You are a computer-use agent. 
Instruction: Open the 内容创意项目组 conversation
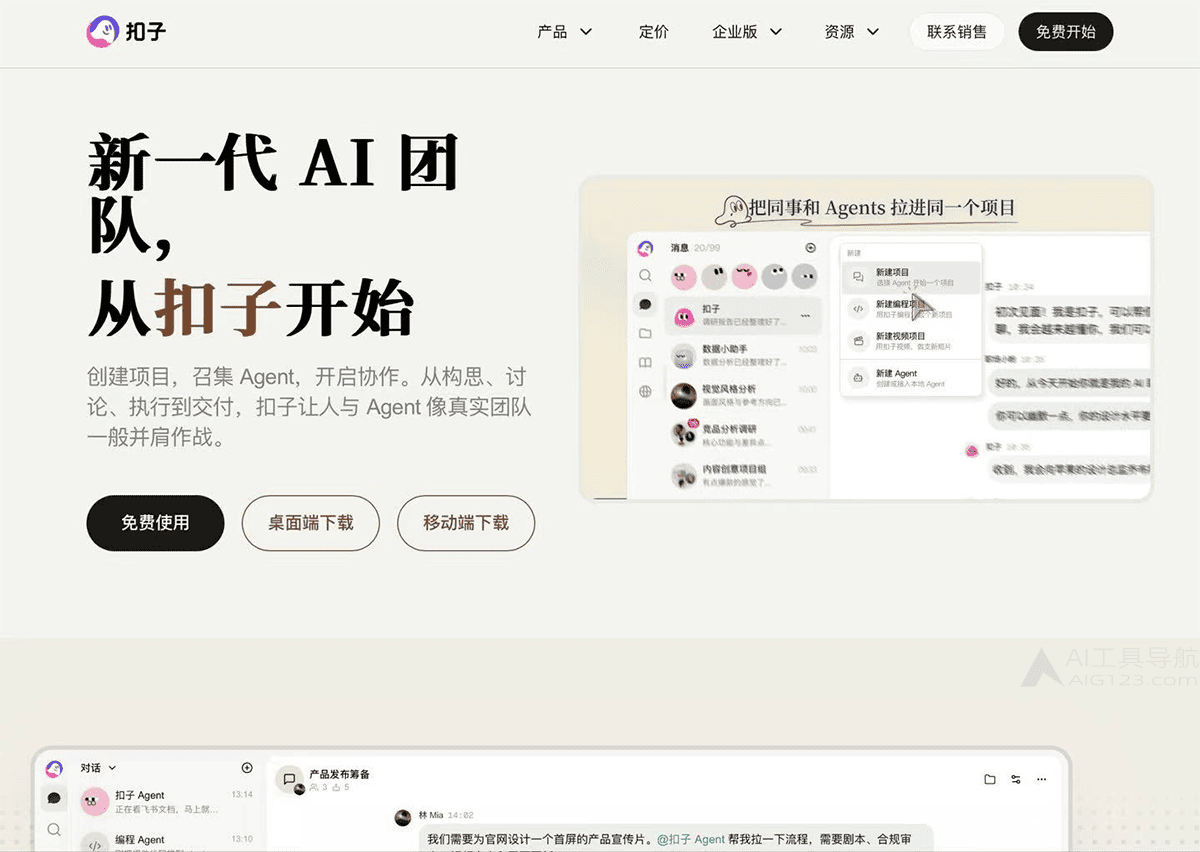[743, 474]
